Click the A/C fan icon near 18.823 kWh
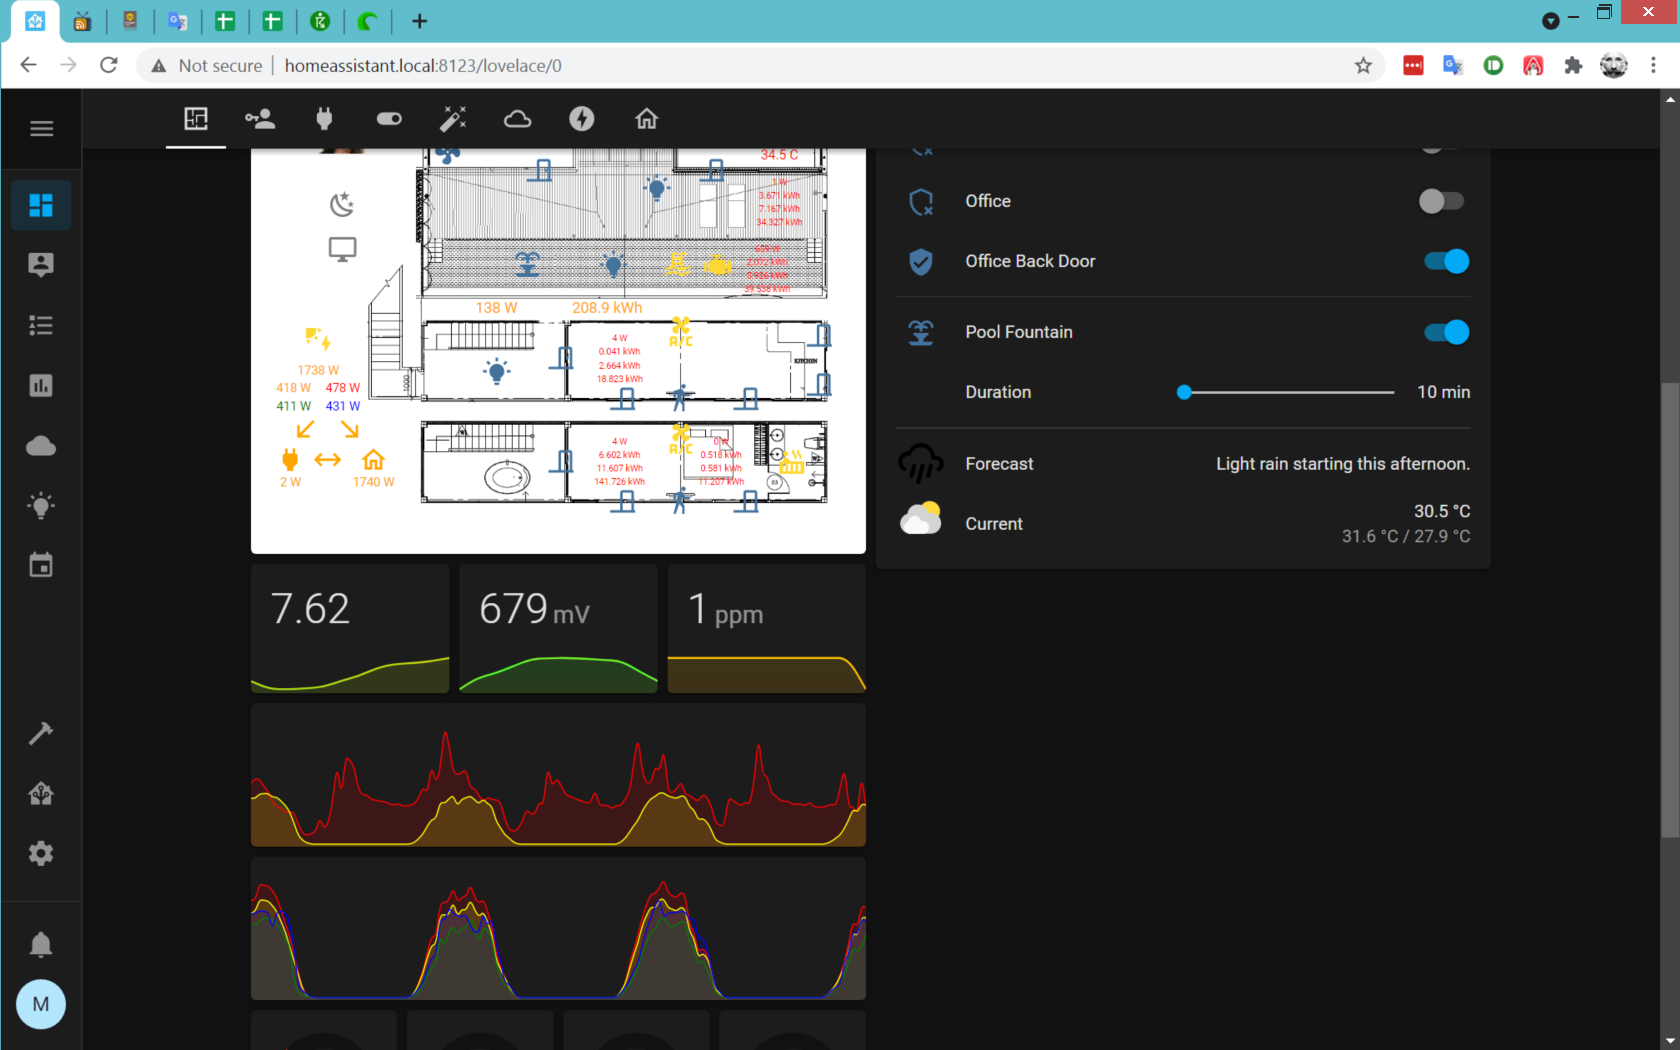The width and height of the screenshot is (1680, 1050). 681,332
